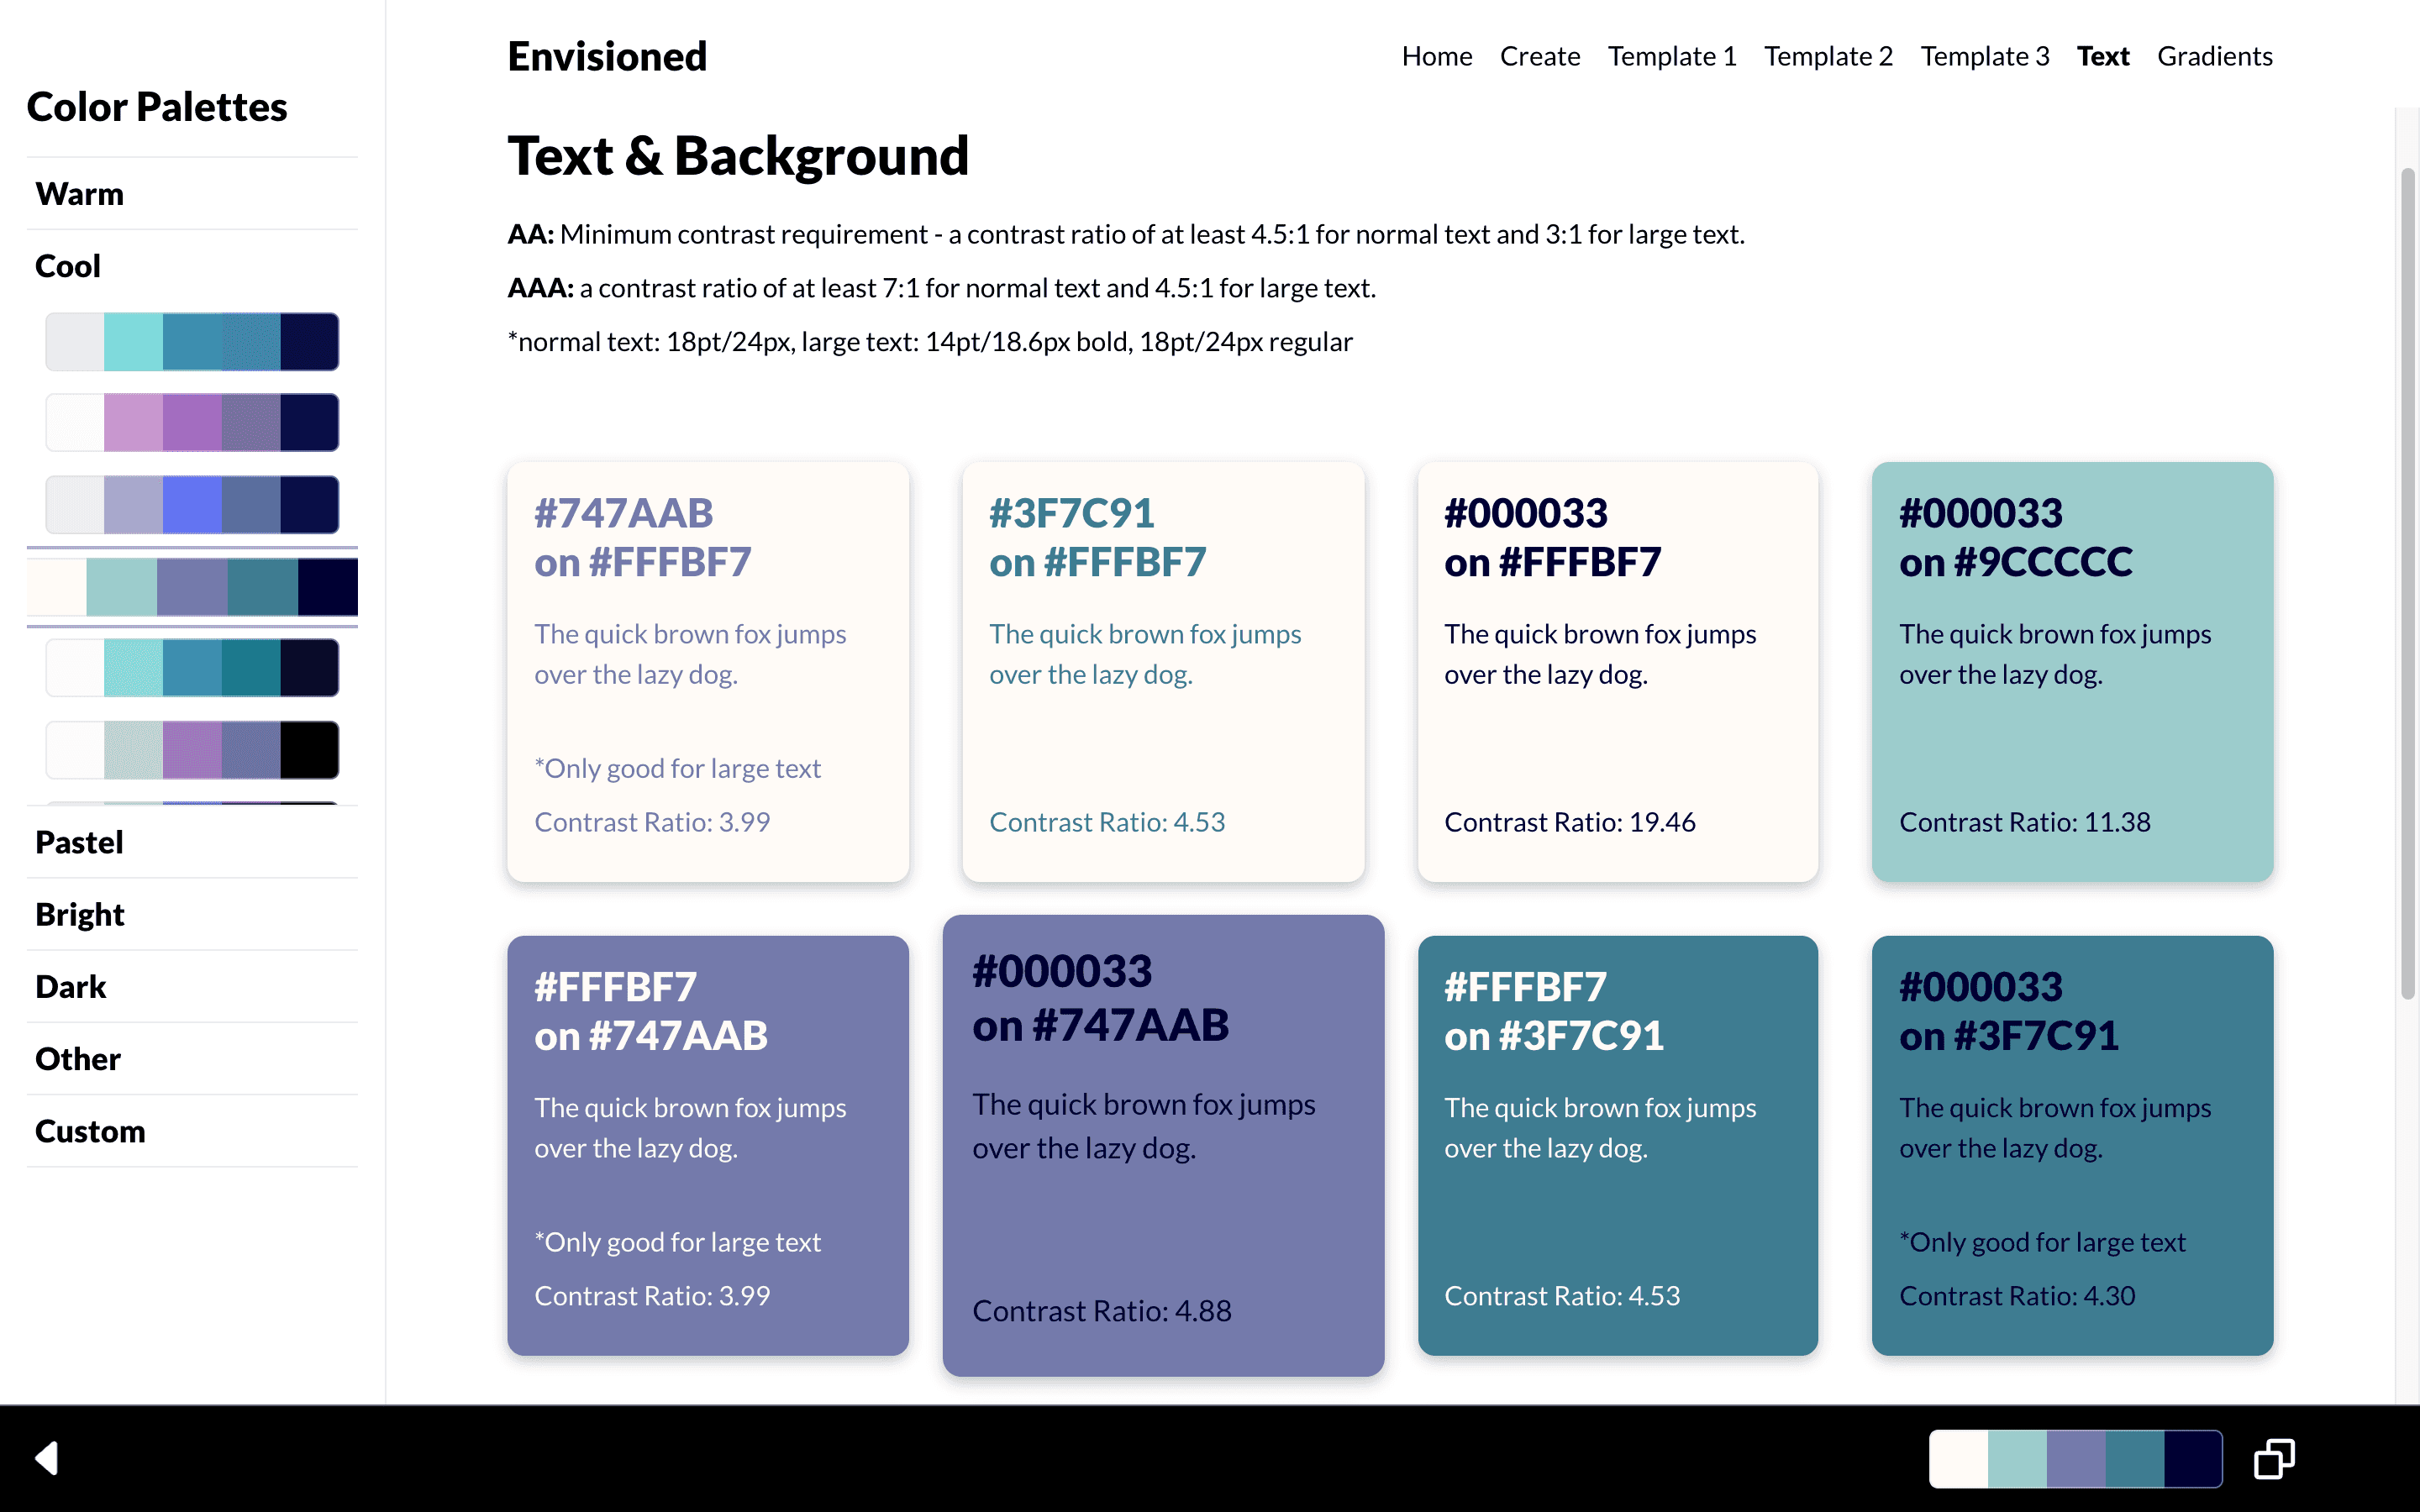Click the page vertical scrollbar
This screenshot has width=2420, height=1512.
click(2408, 585)
